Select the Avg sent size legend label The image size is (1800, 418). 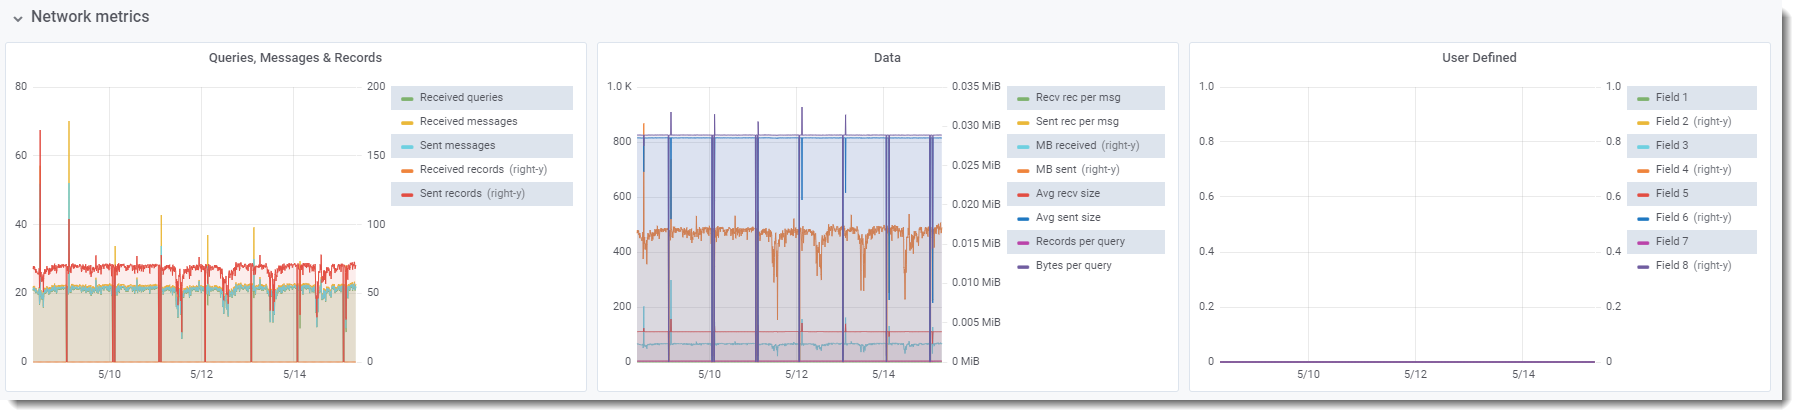1068,218
